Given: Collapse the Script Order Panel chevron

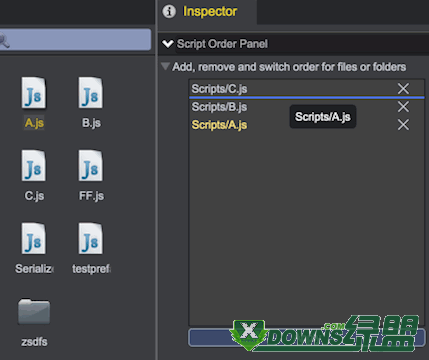Looking at the screenshot, I should tap(167, 44).
